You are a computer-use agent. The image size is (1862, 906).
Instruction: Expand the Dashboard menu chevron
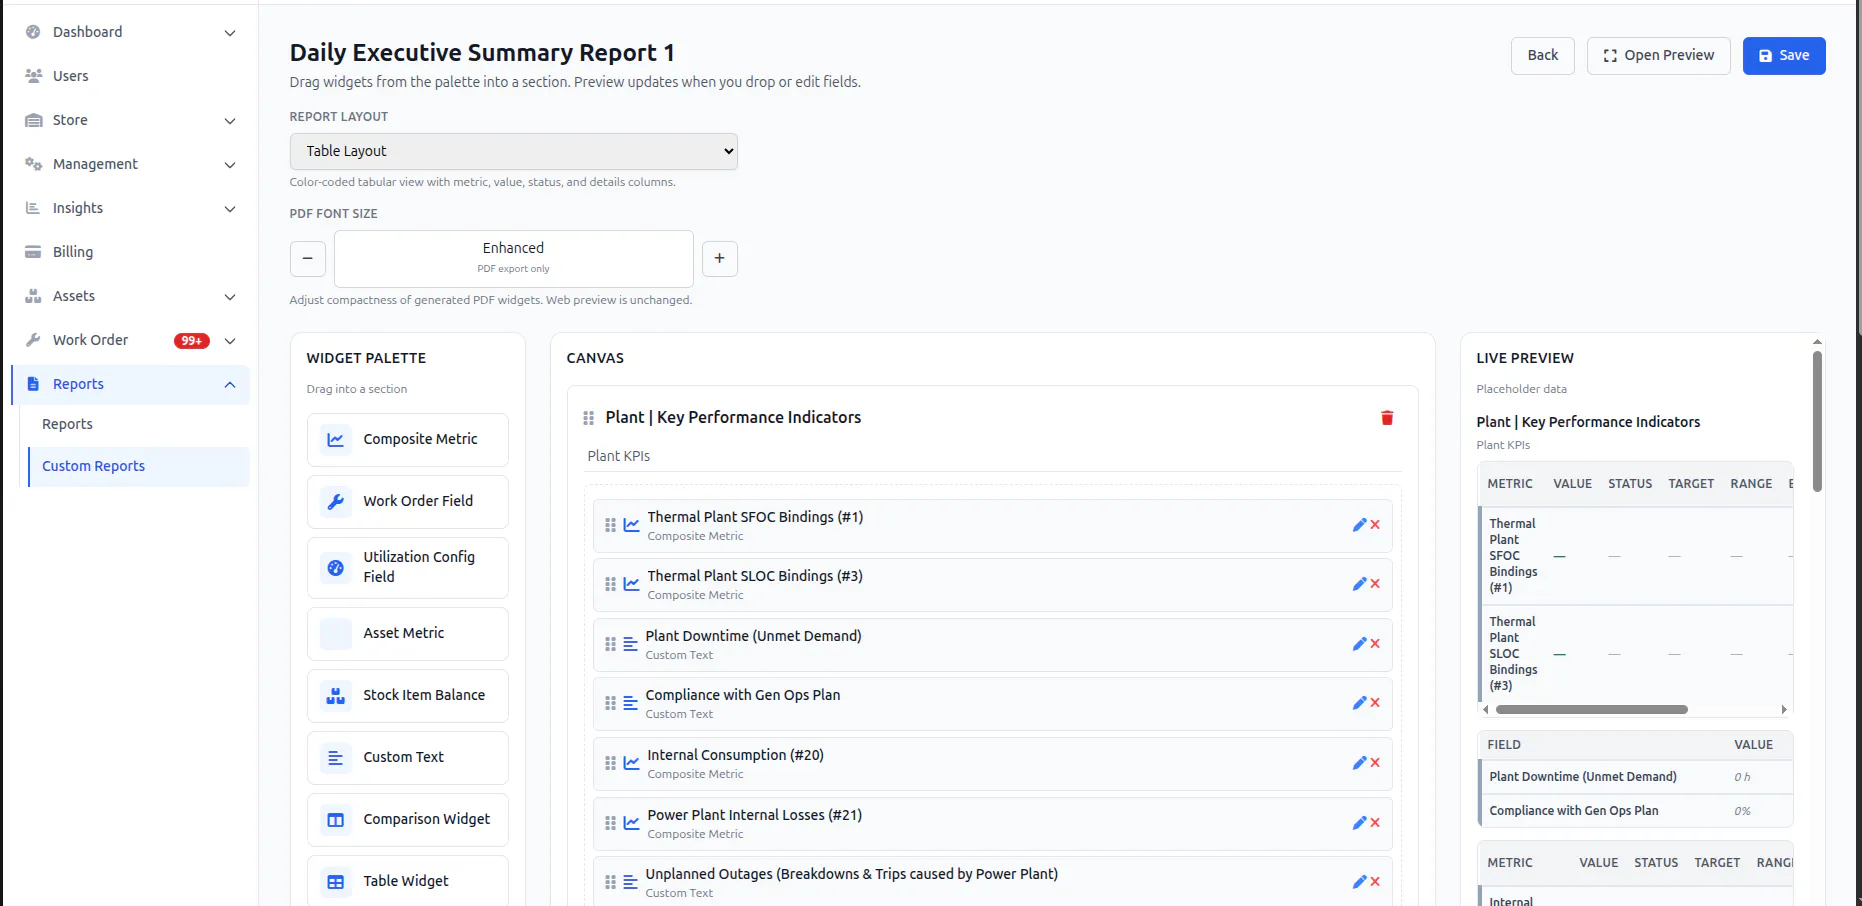point(230,33)
